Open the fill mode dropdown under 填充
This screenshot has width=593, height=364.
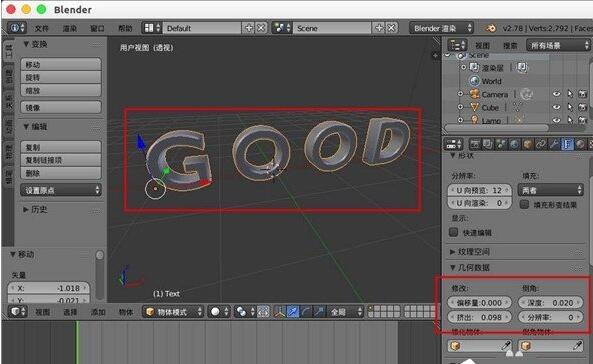(x=551, y=190)
